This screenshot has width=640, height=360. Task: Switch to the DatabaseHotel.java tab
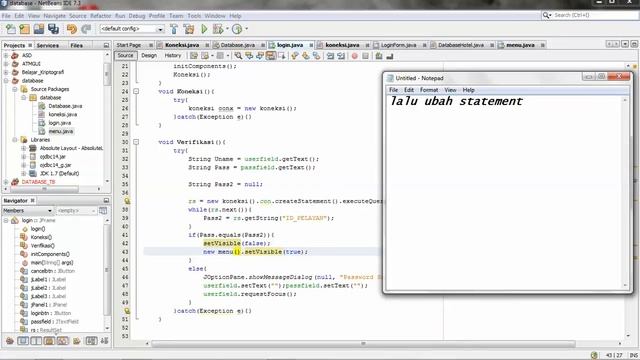tap(460, 45)
